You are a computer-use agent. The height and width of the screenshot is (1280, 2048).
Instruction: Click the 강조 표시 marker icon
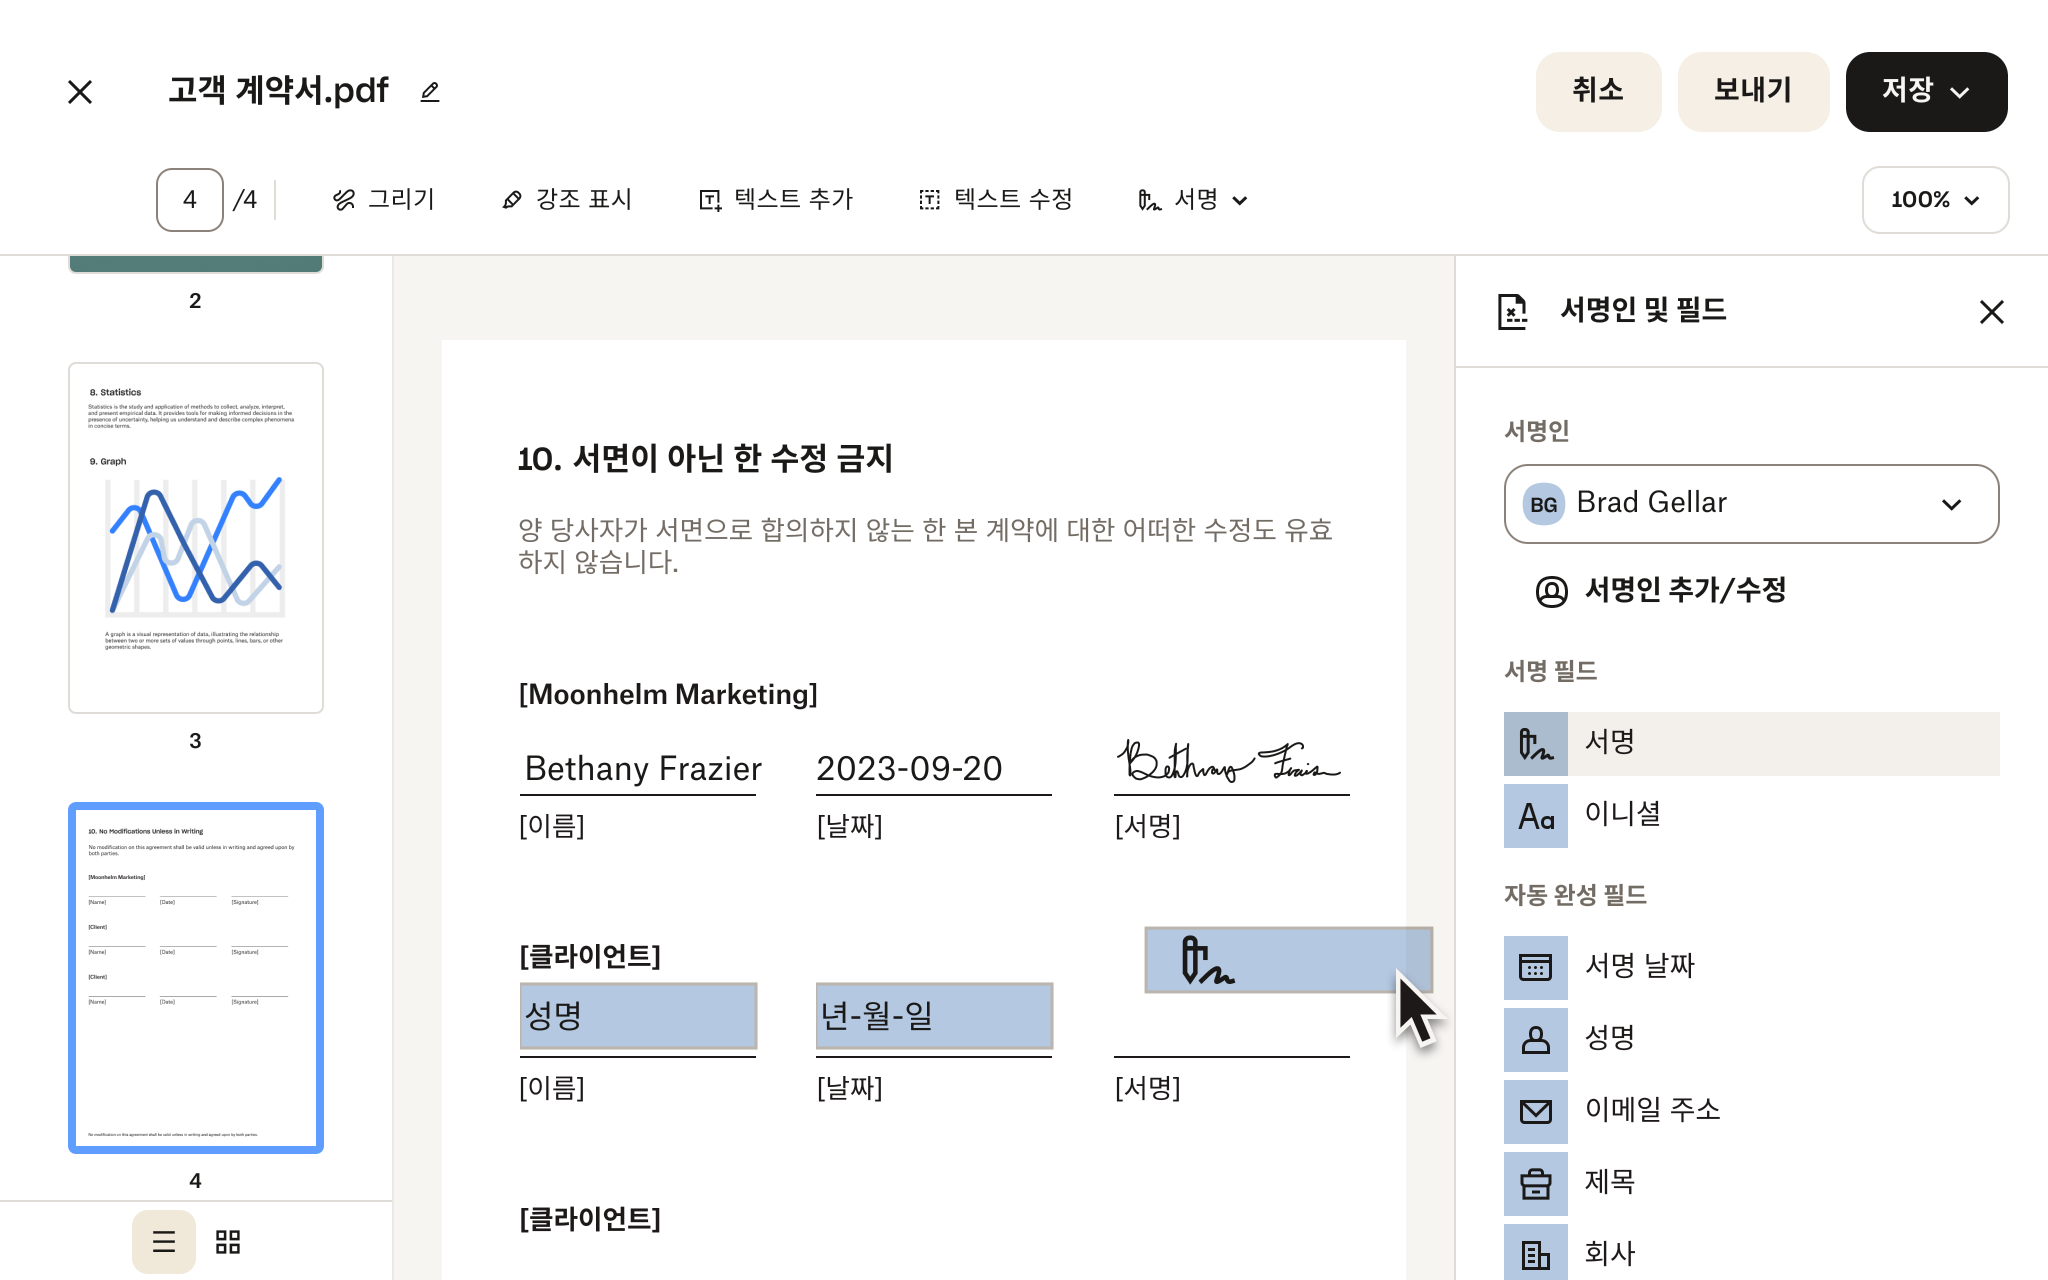512,200
